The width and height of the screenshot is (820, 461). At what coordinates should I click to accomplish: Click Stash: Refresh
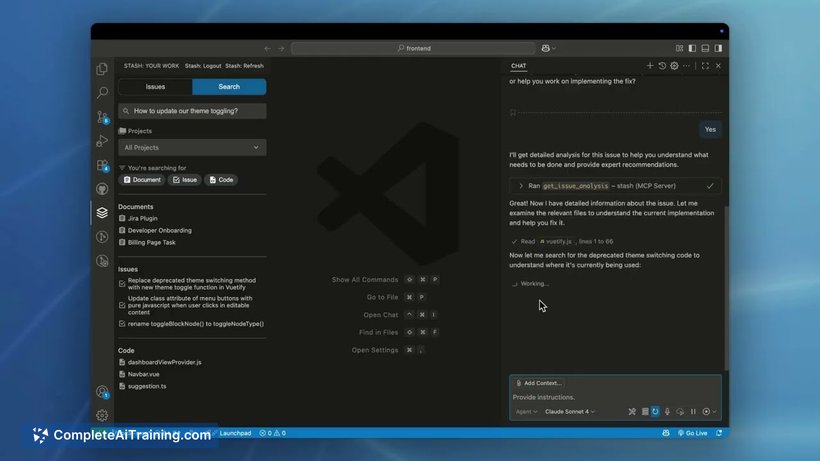click(x=244, y=66)
